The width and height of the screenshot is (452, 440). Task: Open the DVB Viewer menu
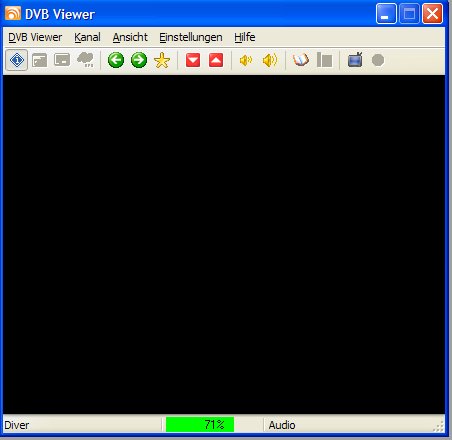[35, 37]
